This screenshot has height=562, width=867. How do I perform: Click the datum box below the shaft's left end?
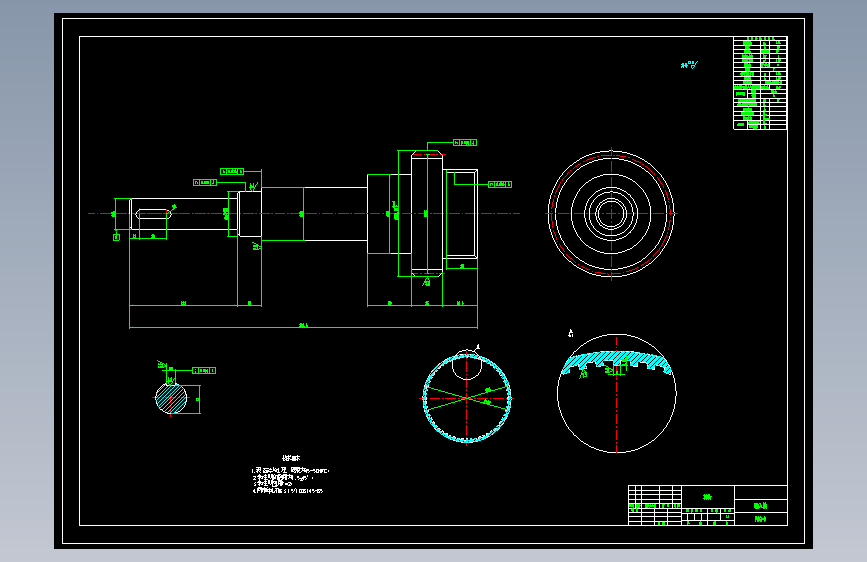116,237
